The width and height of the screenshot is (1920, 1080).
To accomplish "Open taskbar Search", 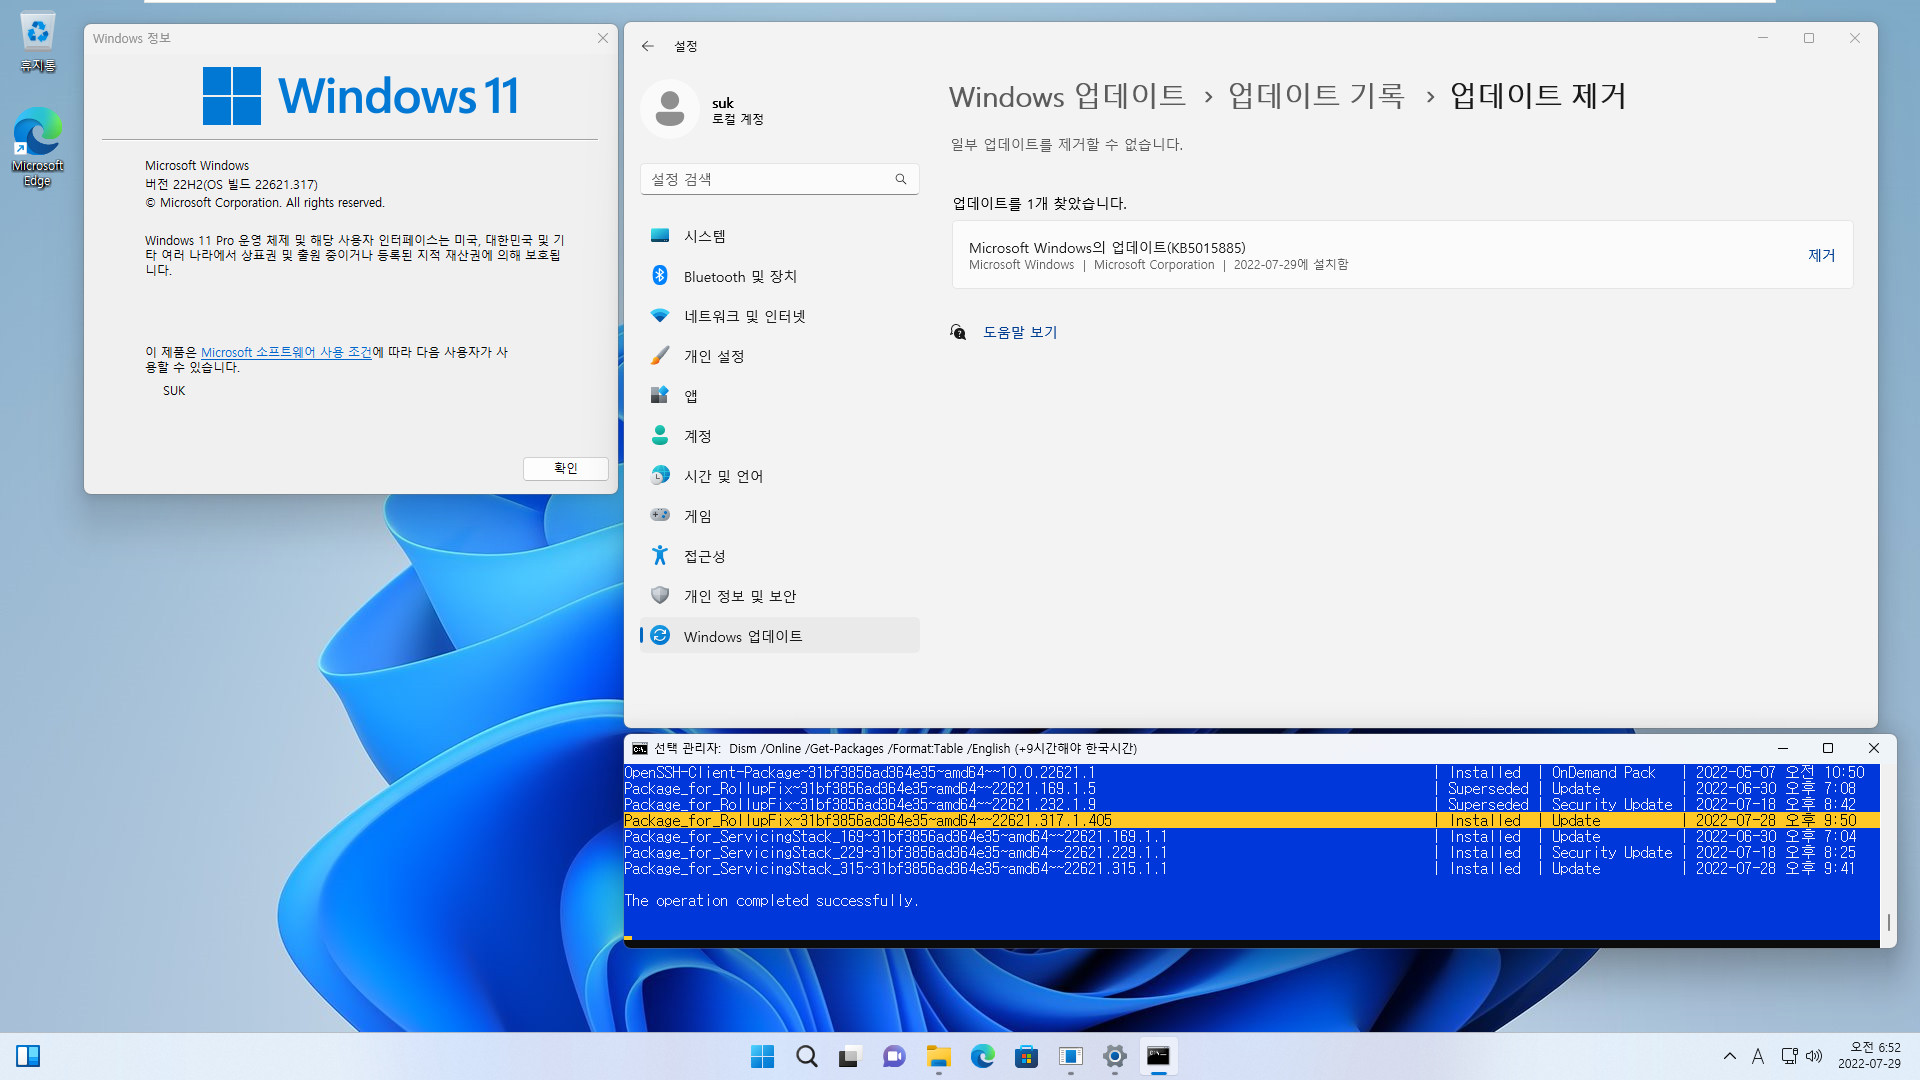I will (x=806, y=1056).
